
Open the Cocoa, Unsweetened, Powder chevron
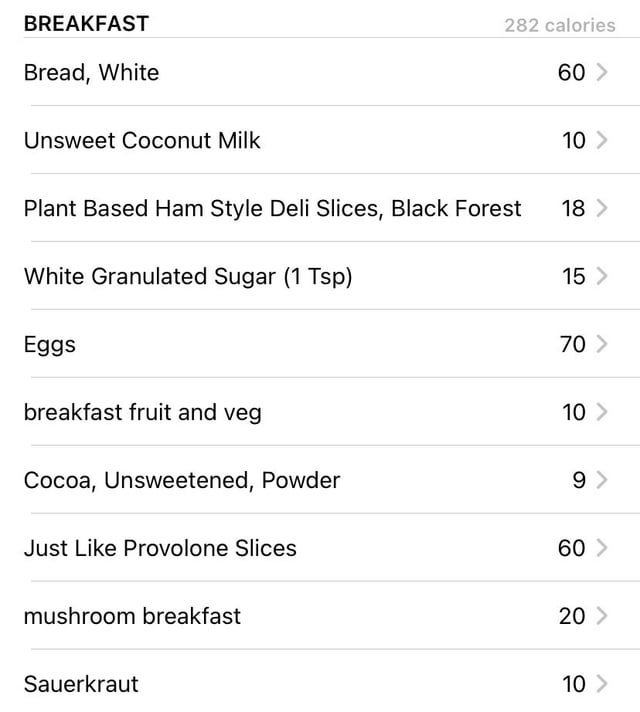point(602,480)
